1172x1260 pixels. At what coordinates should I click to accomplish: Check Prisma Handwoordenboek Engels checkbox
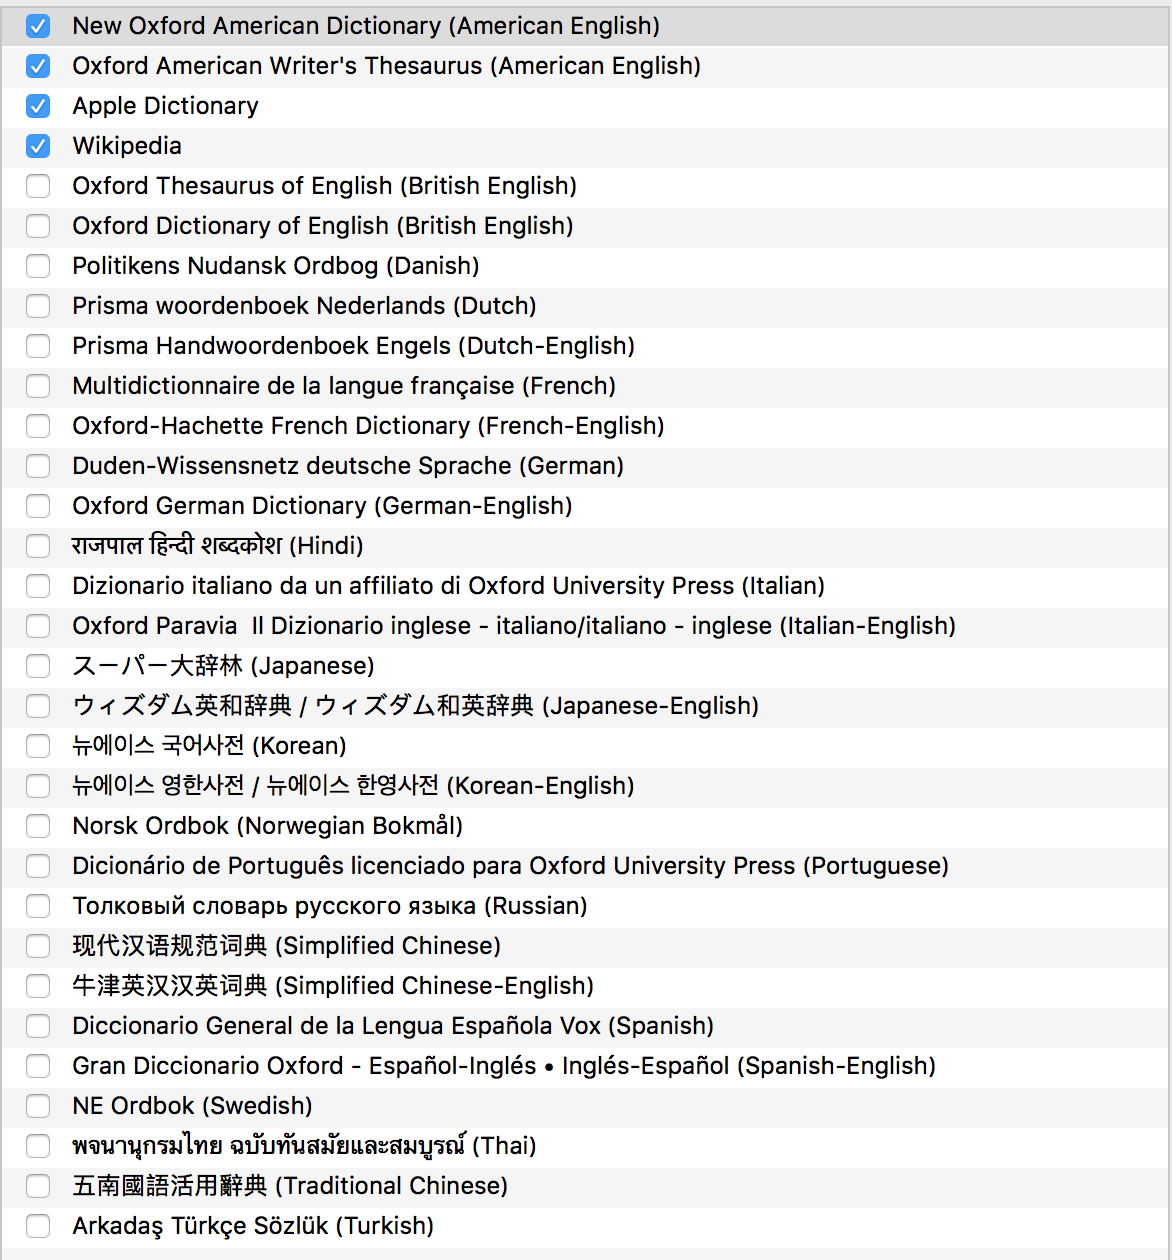38,346
